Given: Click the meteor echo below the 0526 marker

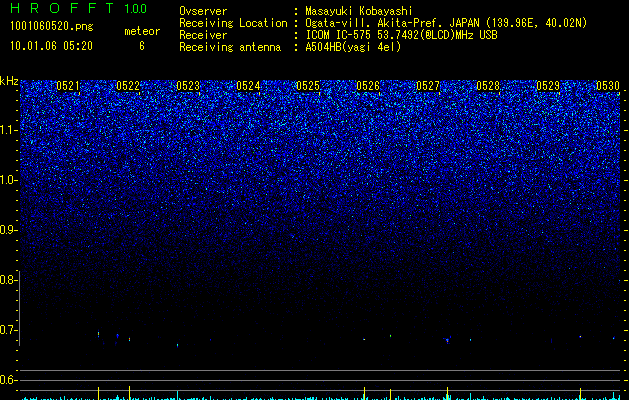Looking at the screenshot, I should (364, 339).
